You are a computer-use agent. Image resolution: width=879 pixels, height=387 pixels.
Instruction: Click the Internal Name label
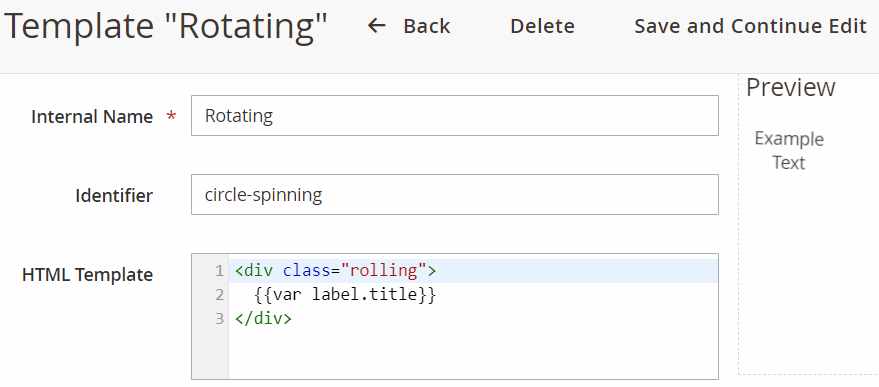[x=92, y=117]
